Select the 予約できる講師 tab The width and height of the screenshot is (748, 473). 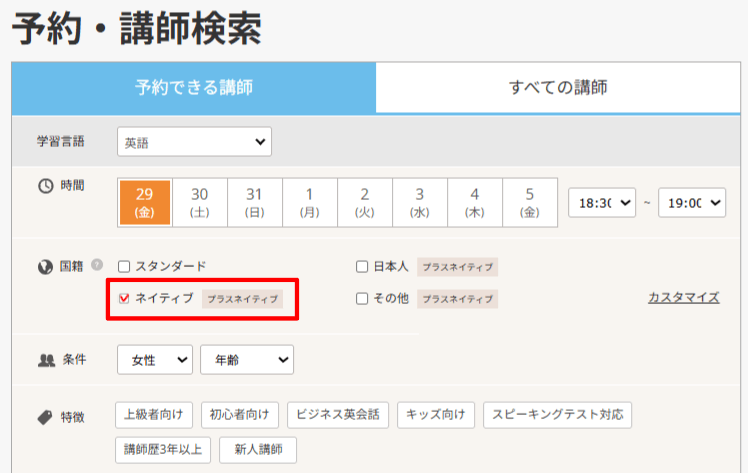[194, 87]
